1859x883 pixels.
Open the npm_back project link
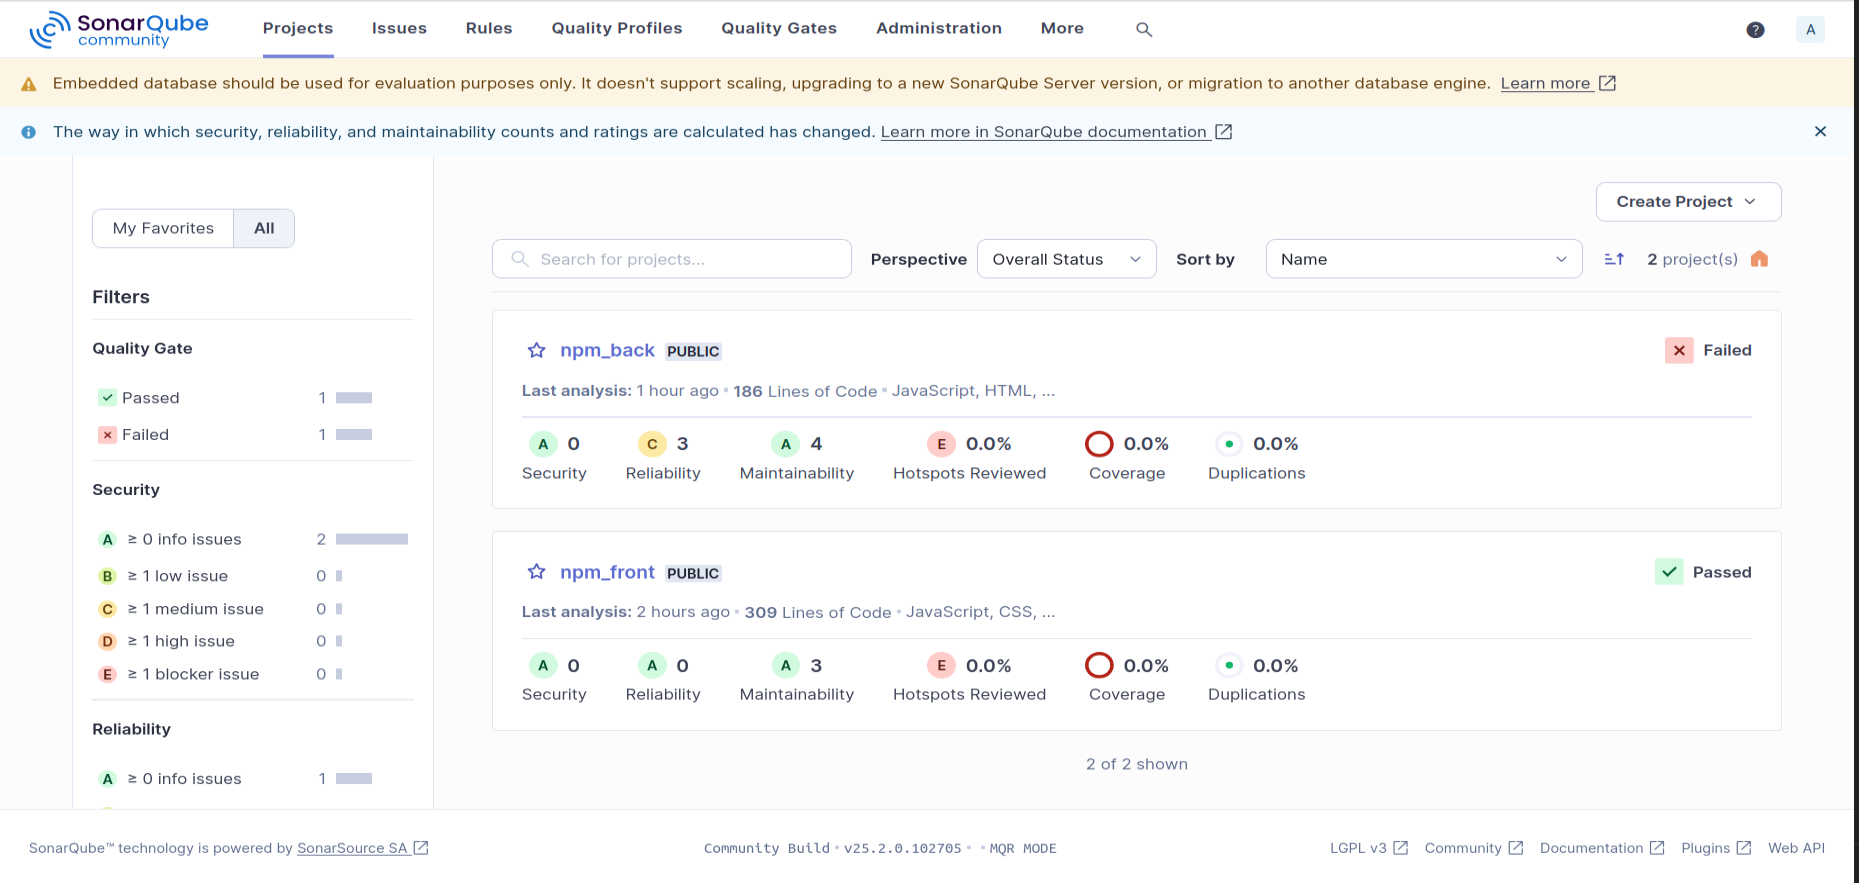tap(607, 350)
